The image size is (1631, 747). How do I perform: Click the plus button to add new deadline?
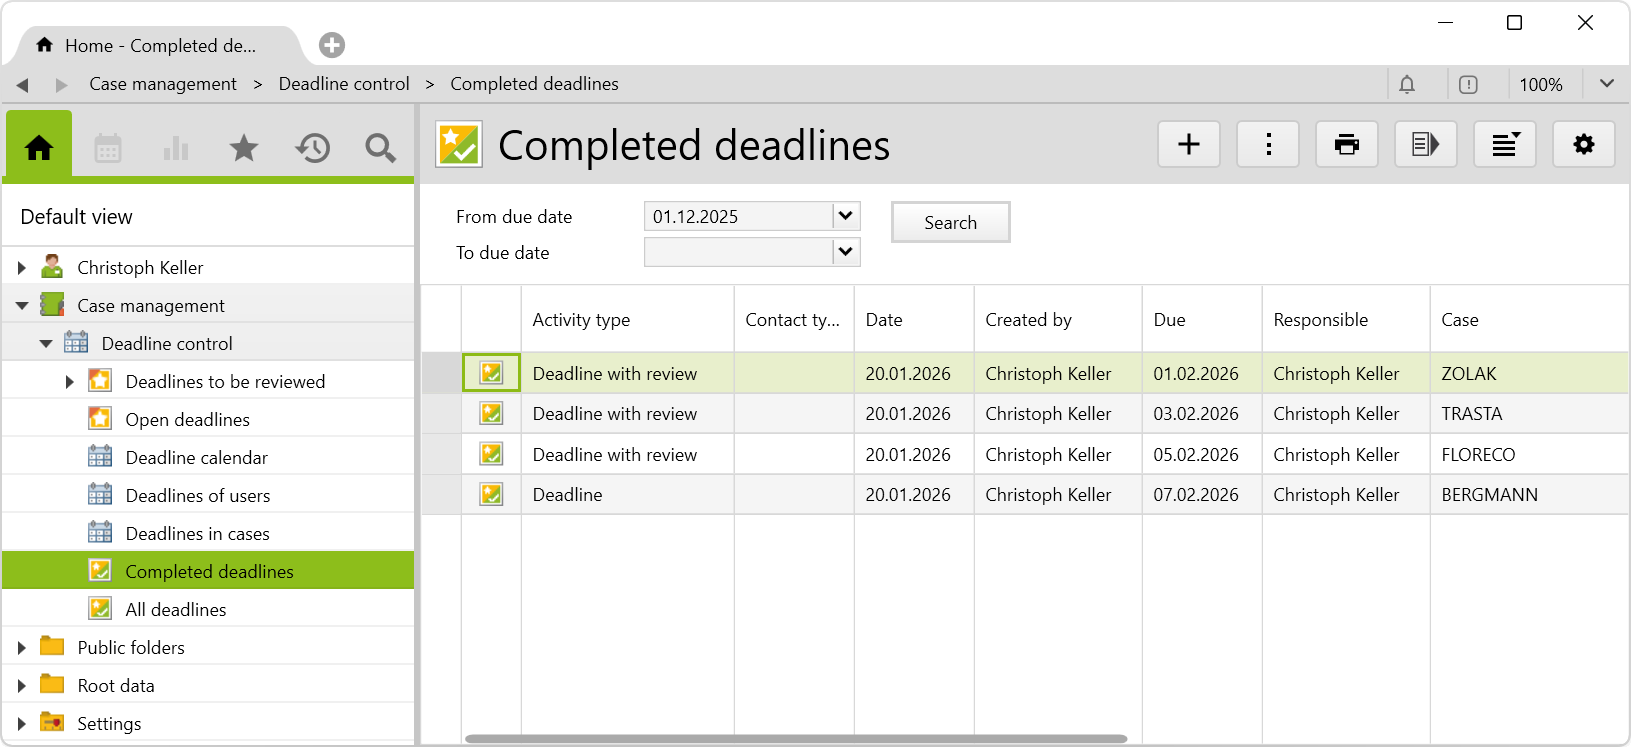tap(1188, 145)
